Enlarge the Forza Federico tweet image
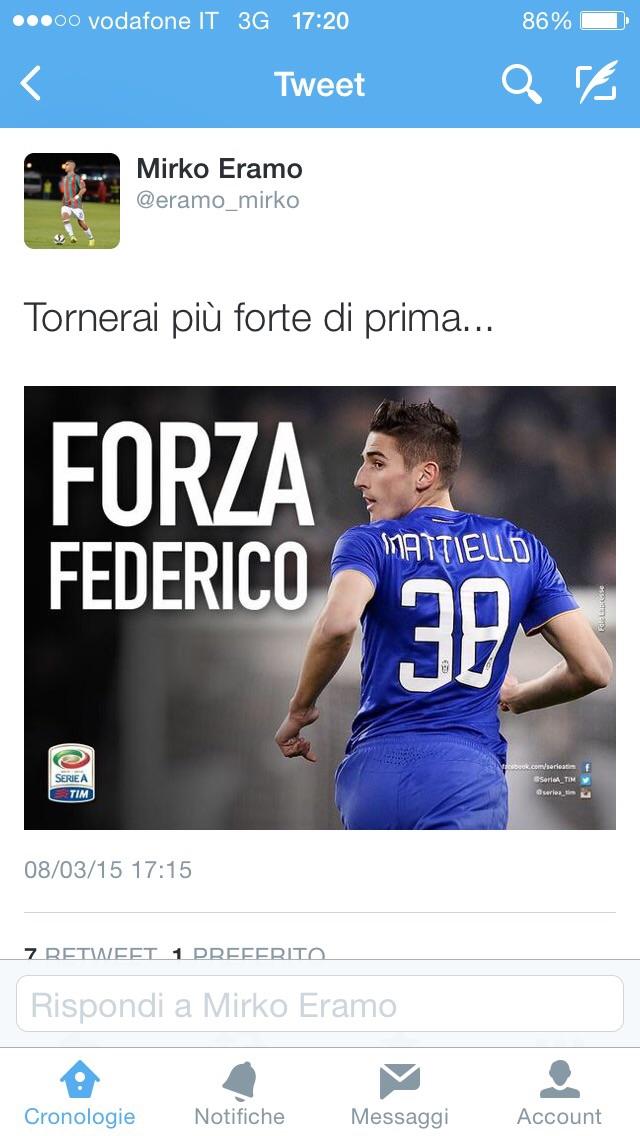The image size is (640, 1136). pyautogui.click(x=320, y=608)
